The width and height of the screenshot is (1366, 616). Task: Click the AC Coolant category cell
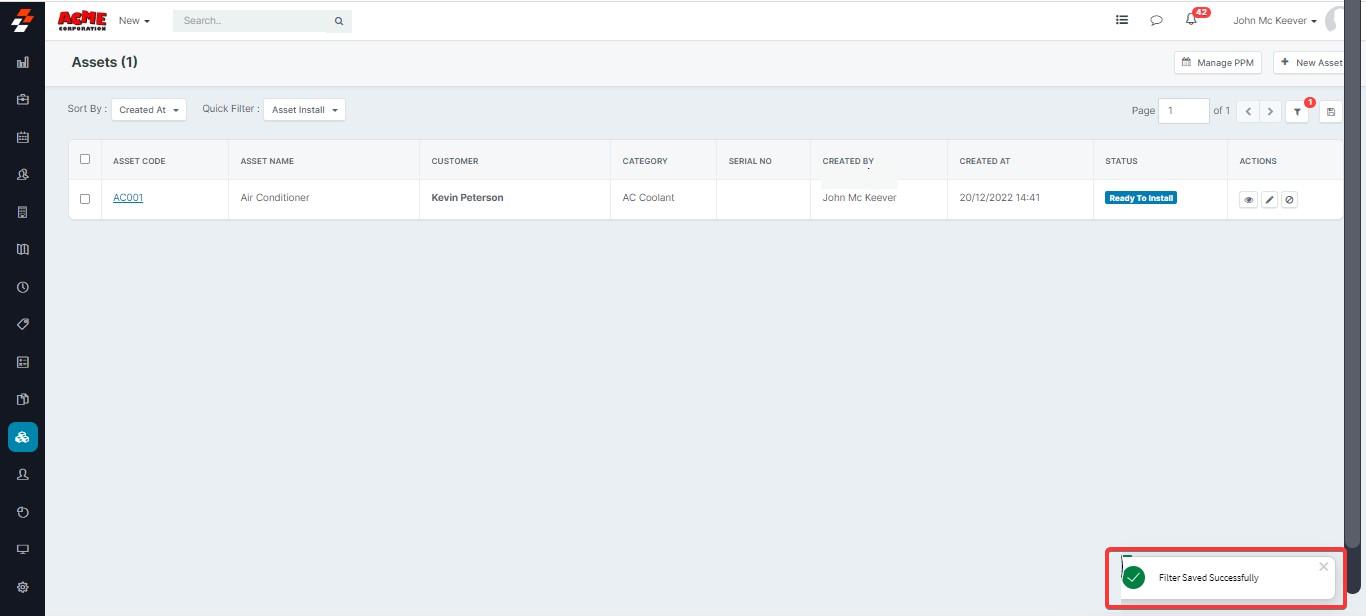point(648,198)
